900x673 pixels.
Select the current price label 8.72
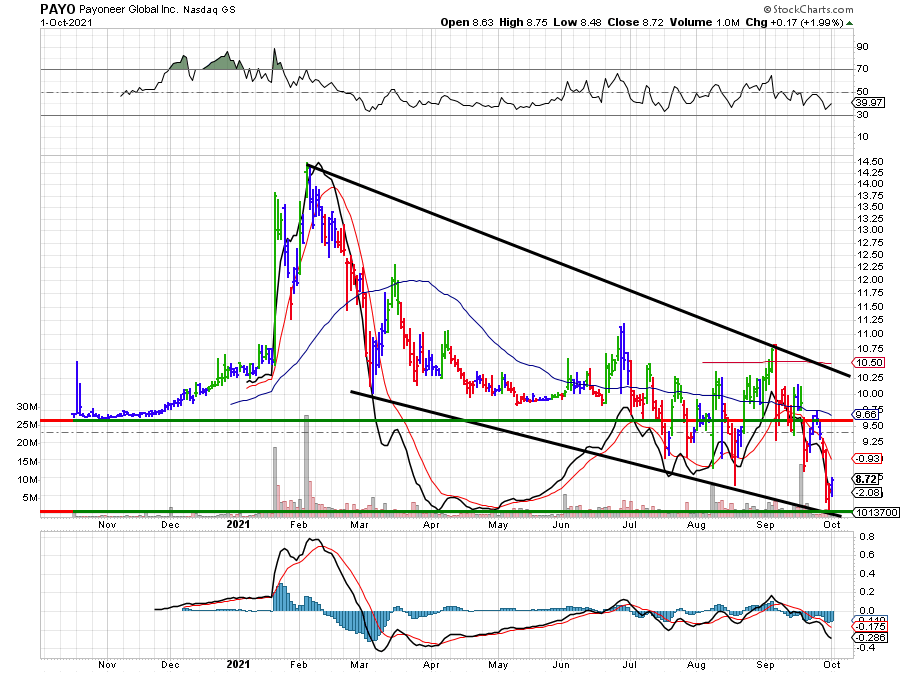coord(866,479)
